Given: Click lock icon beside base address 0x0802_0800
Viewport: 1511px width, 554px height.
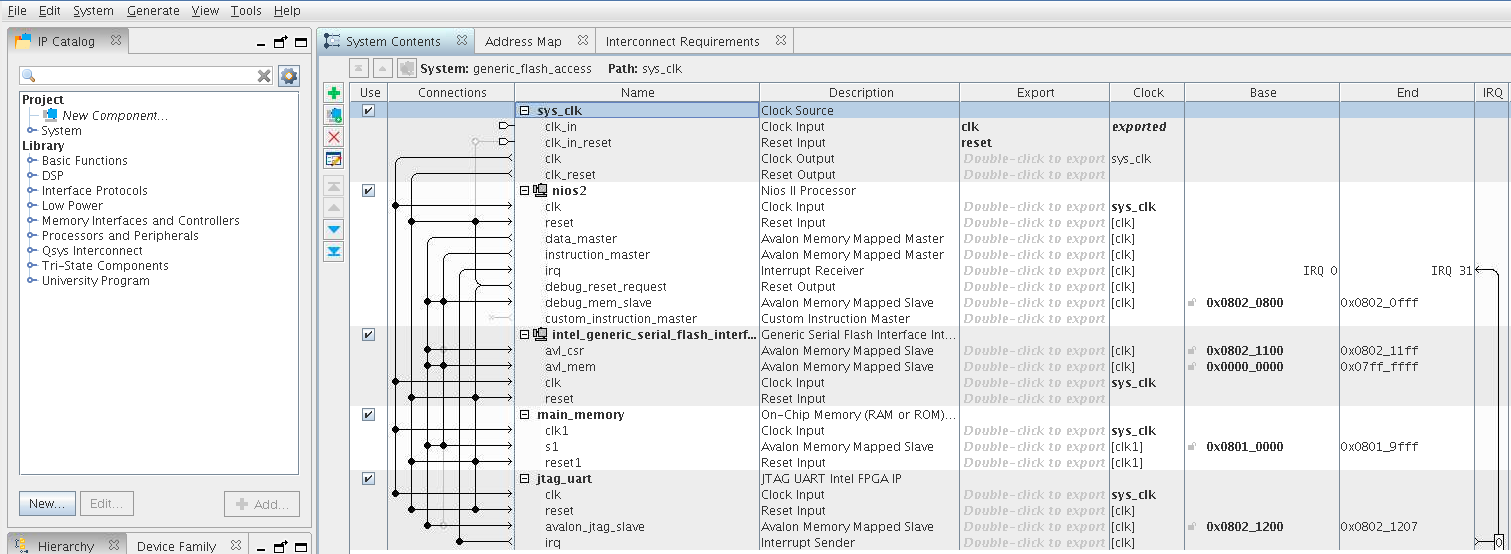Looking at the screenshot, I should 1192,303.
